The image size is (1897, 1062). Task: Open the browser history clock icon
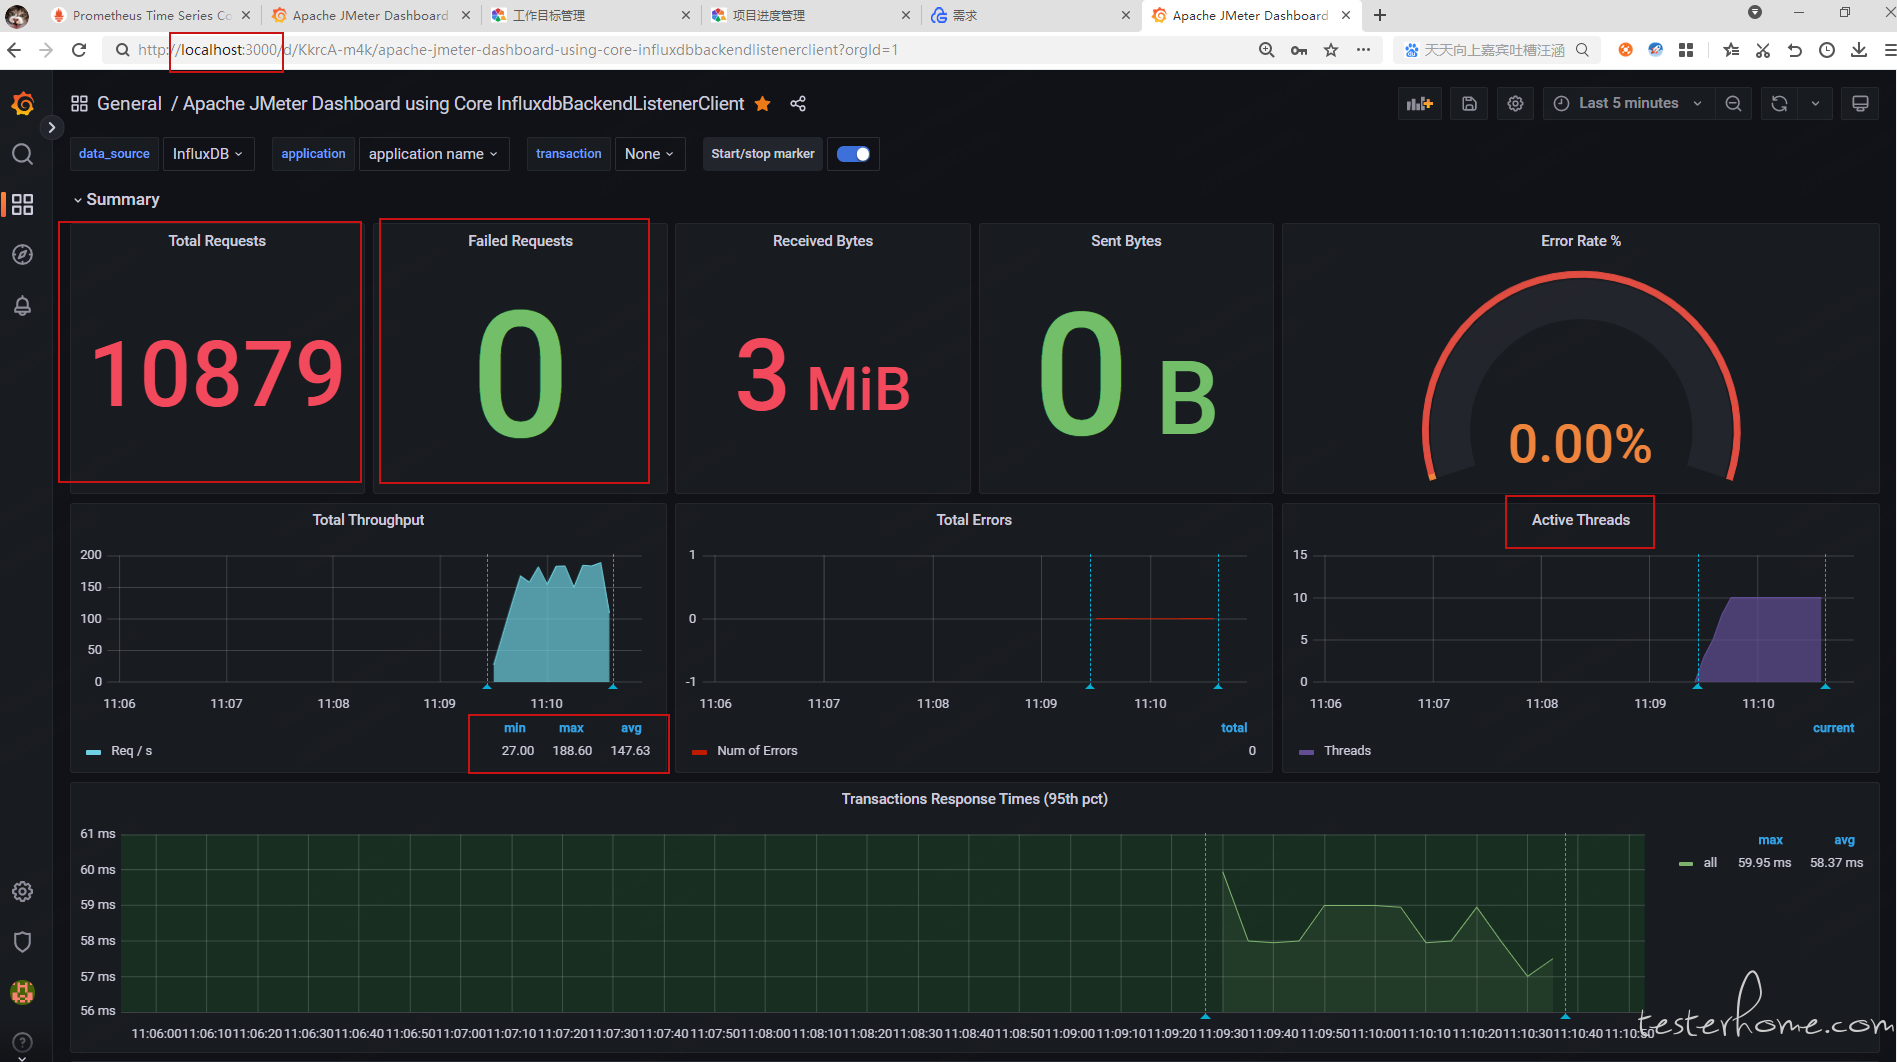point(1826,50)
